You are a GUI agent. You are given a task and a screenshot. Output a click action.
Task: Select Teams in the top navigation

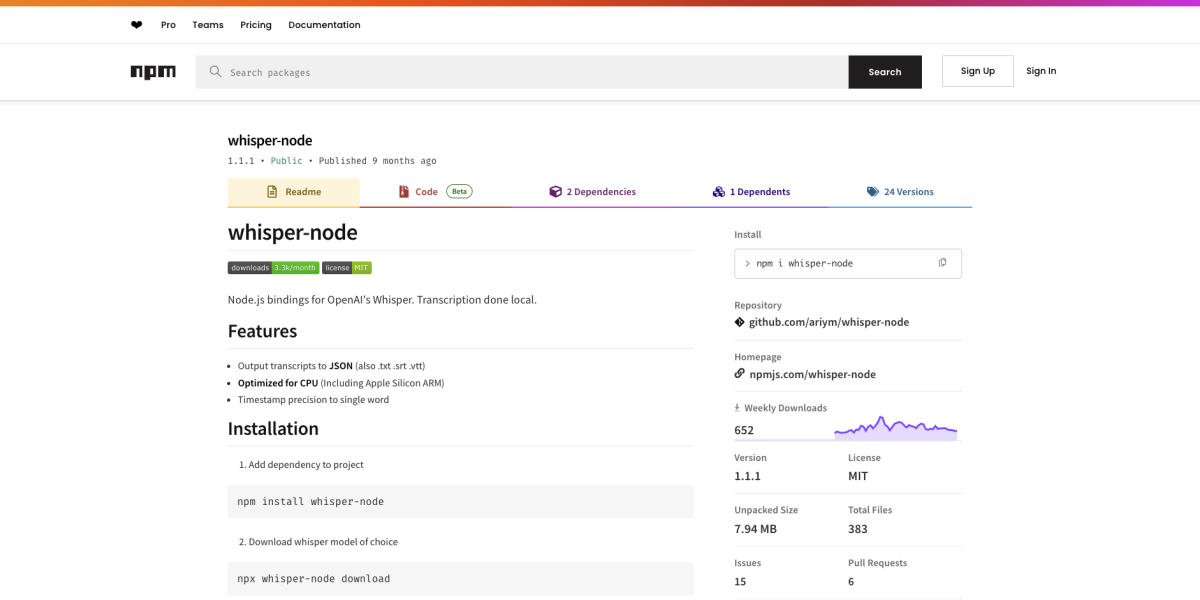207,24
